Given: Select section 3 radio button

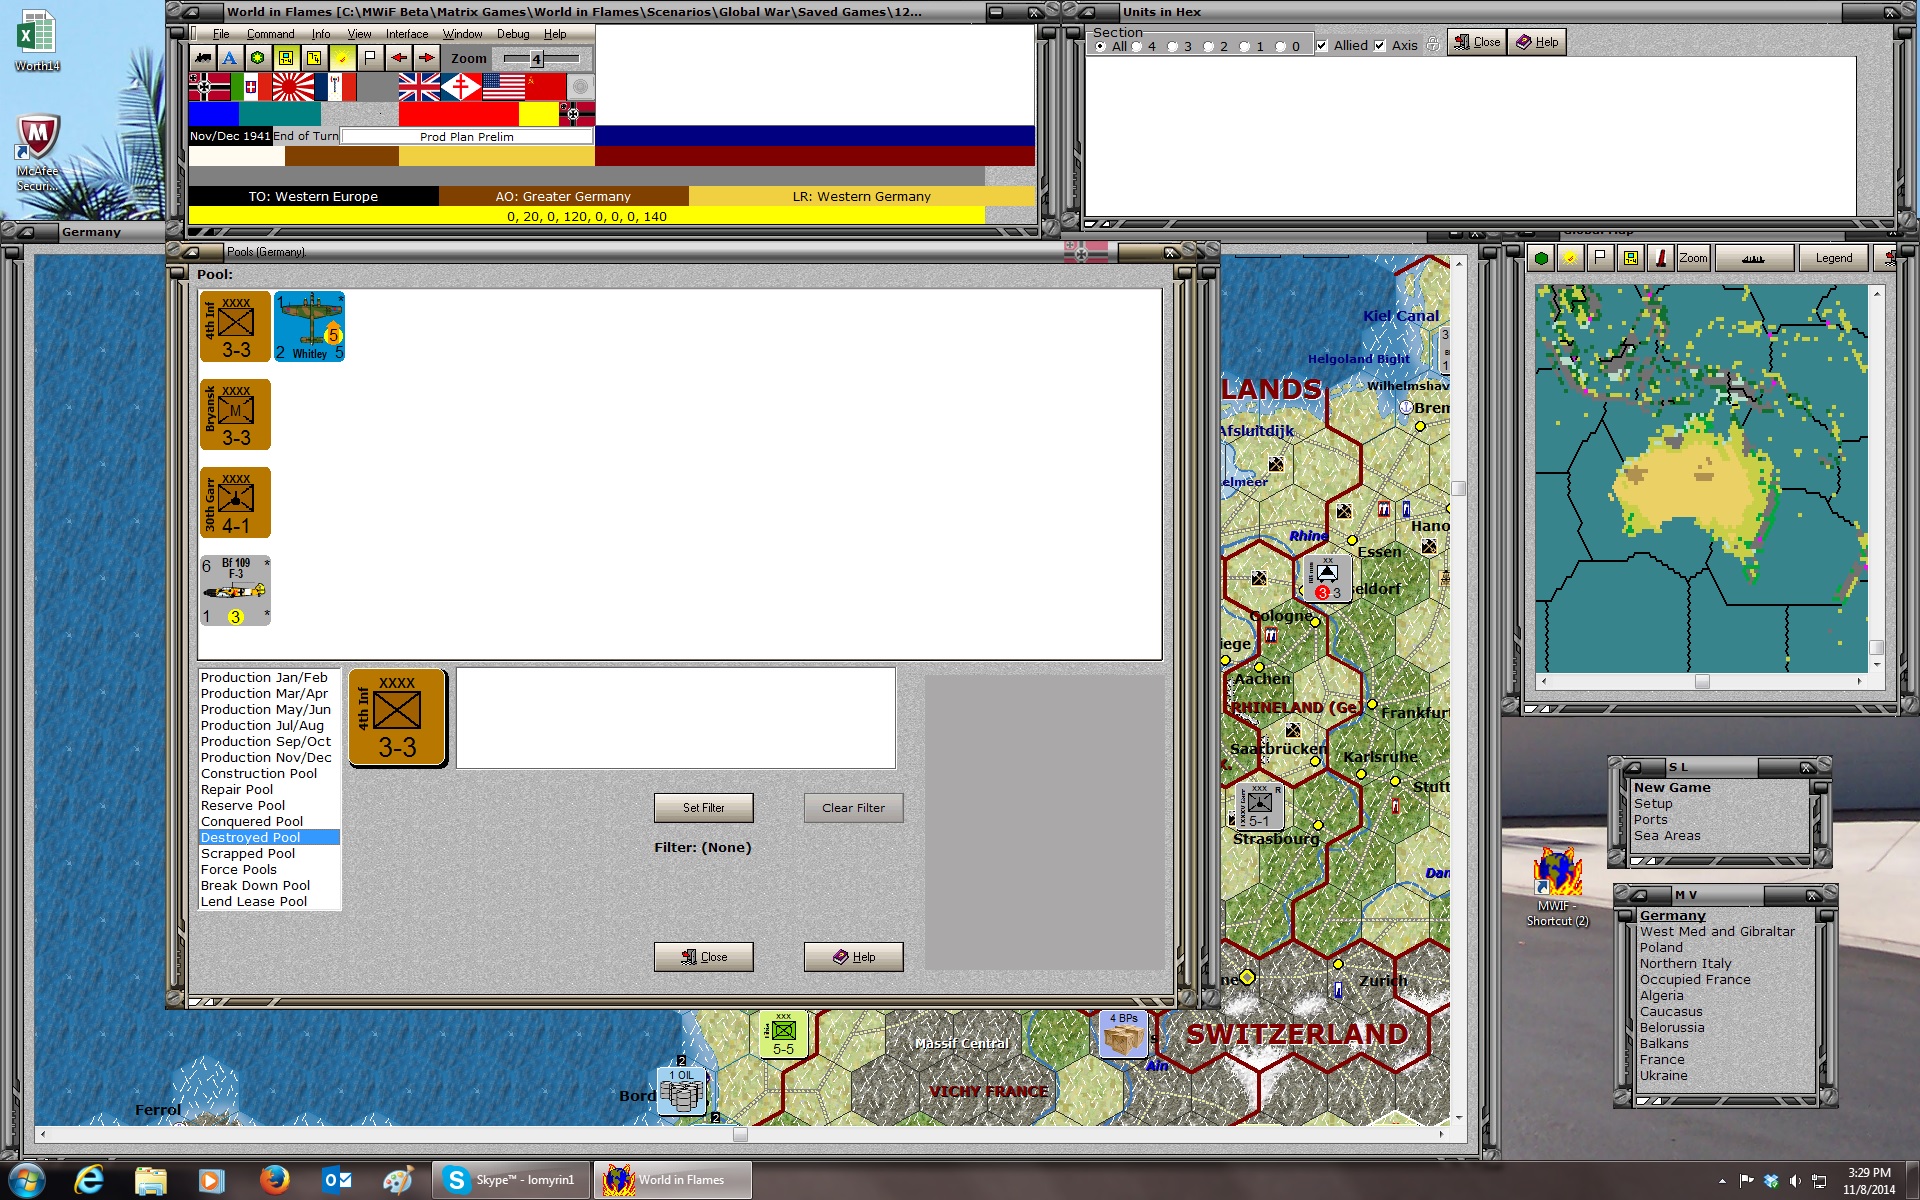Looking at the screenshot, I should click(x=1173, y=47).
